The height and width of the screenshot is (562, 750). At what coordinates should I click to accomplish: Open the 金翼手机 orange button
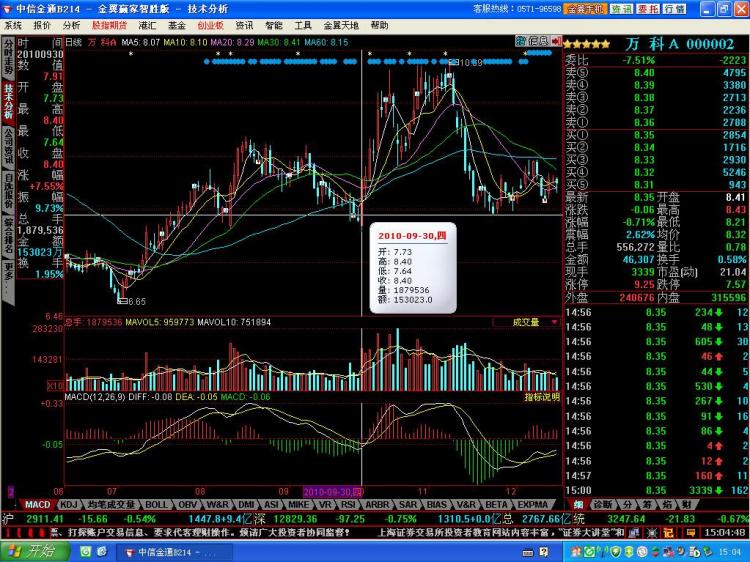click(x=585, y=9)
